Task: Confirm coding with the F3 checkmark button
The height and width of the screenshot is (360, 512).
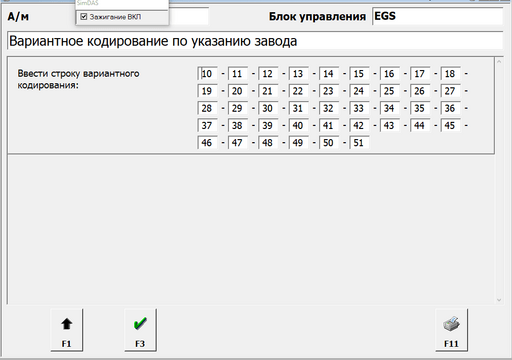Action: point(140,330)
